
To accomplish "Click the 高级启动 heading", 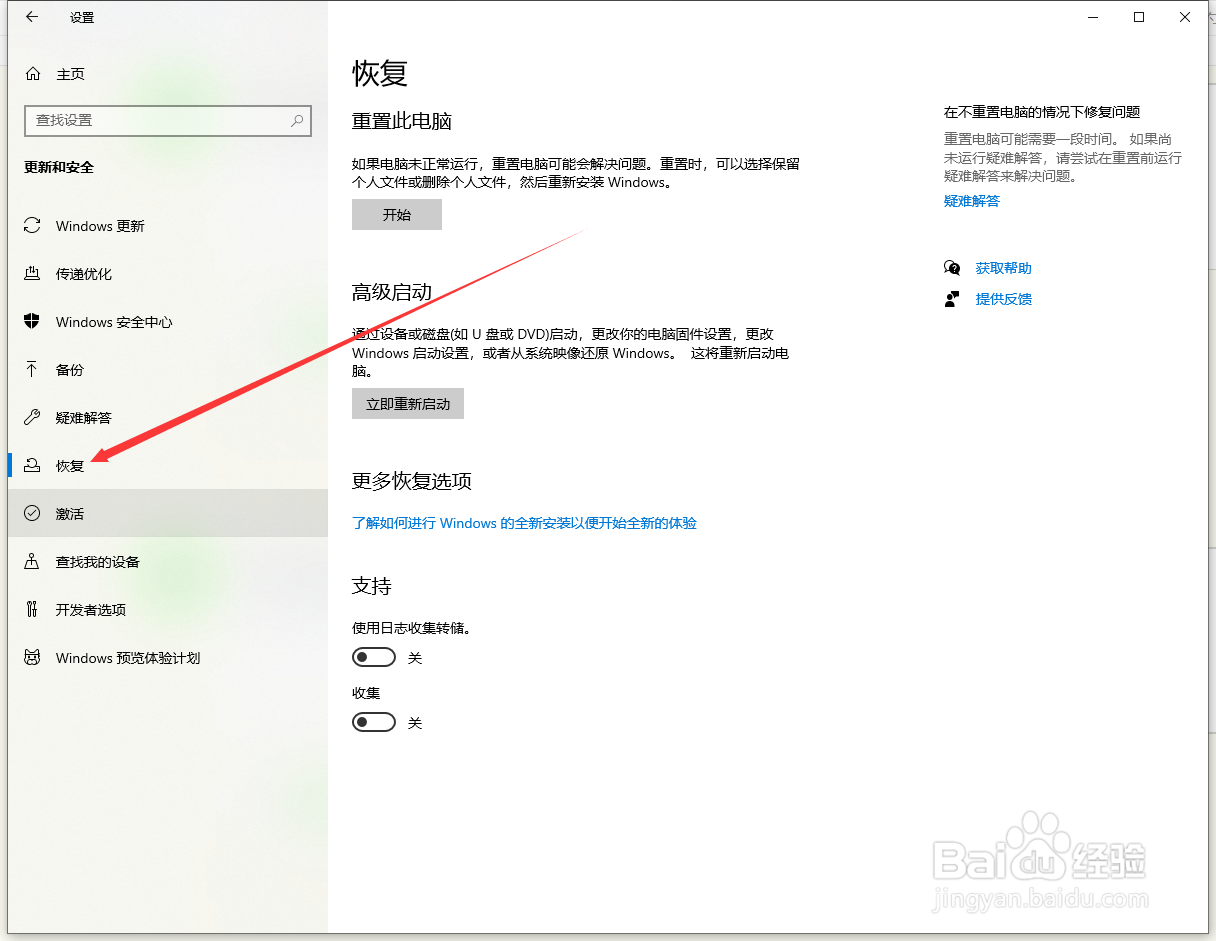I will (x=392, y=292).
